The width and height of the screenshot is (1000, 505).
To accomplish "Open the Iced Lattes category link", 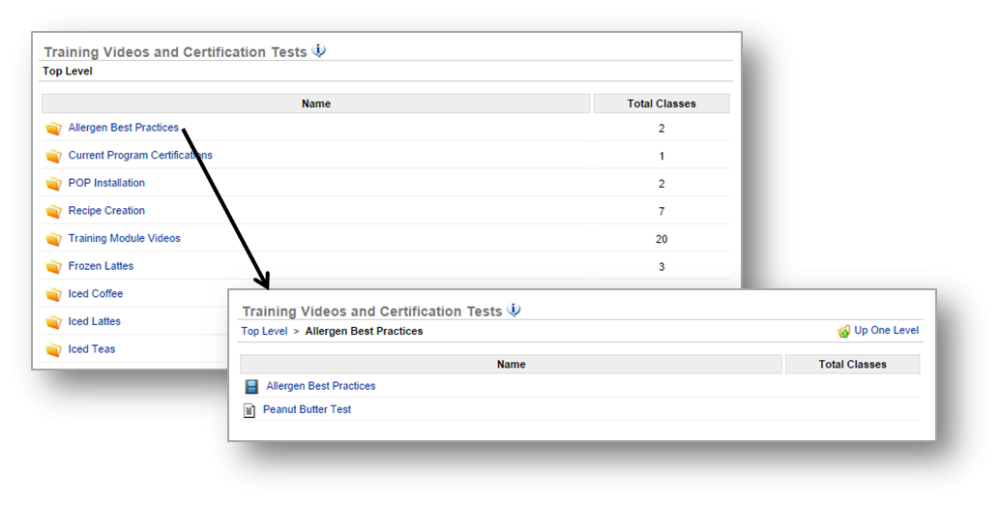I will (x=94, y=322).
